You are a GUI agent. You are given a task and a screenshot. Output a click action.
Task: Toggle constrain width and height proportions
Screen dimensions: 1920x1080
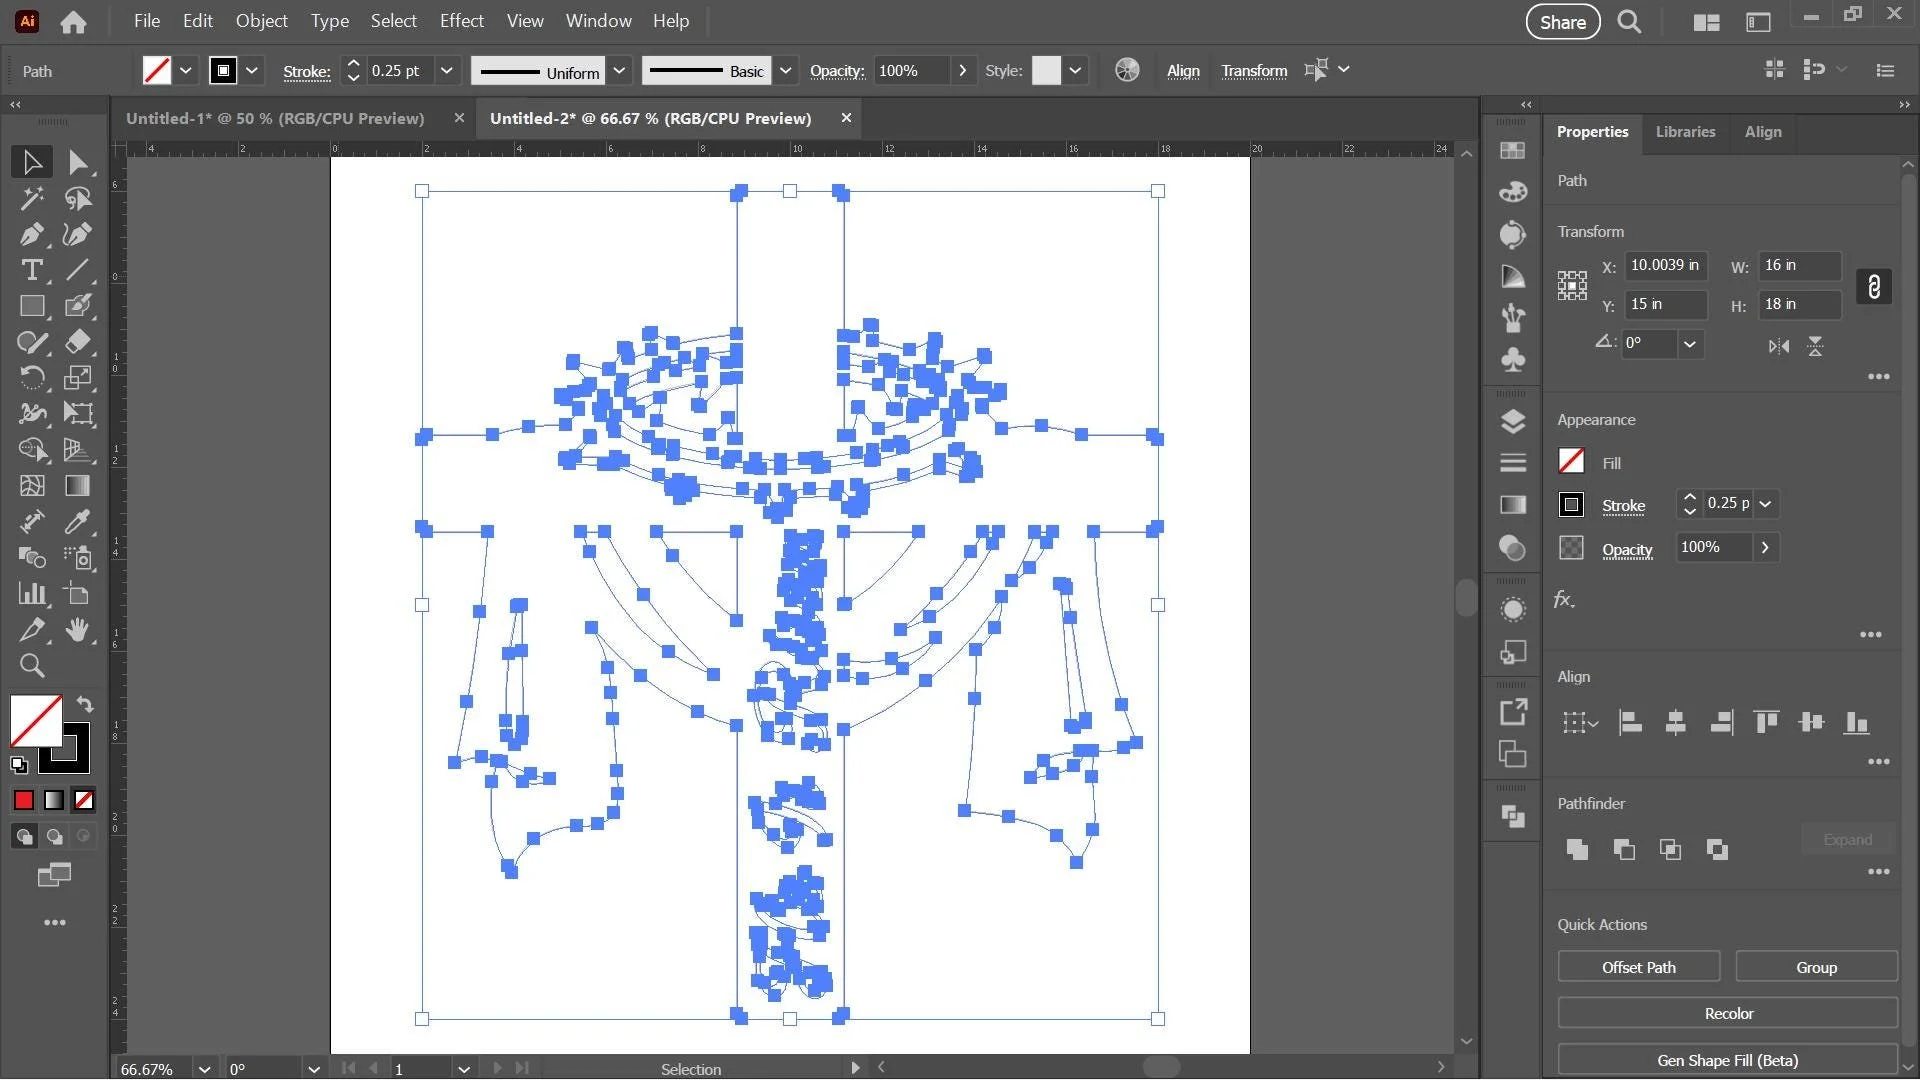[1873, 286]
